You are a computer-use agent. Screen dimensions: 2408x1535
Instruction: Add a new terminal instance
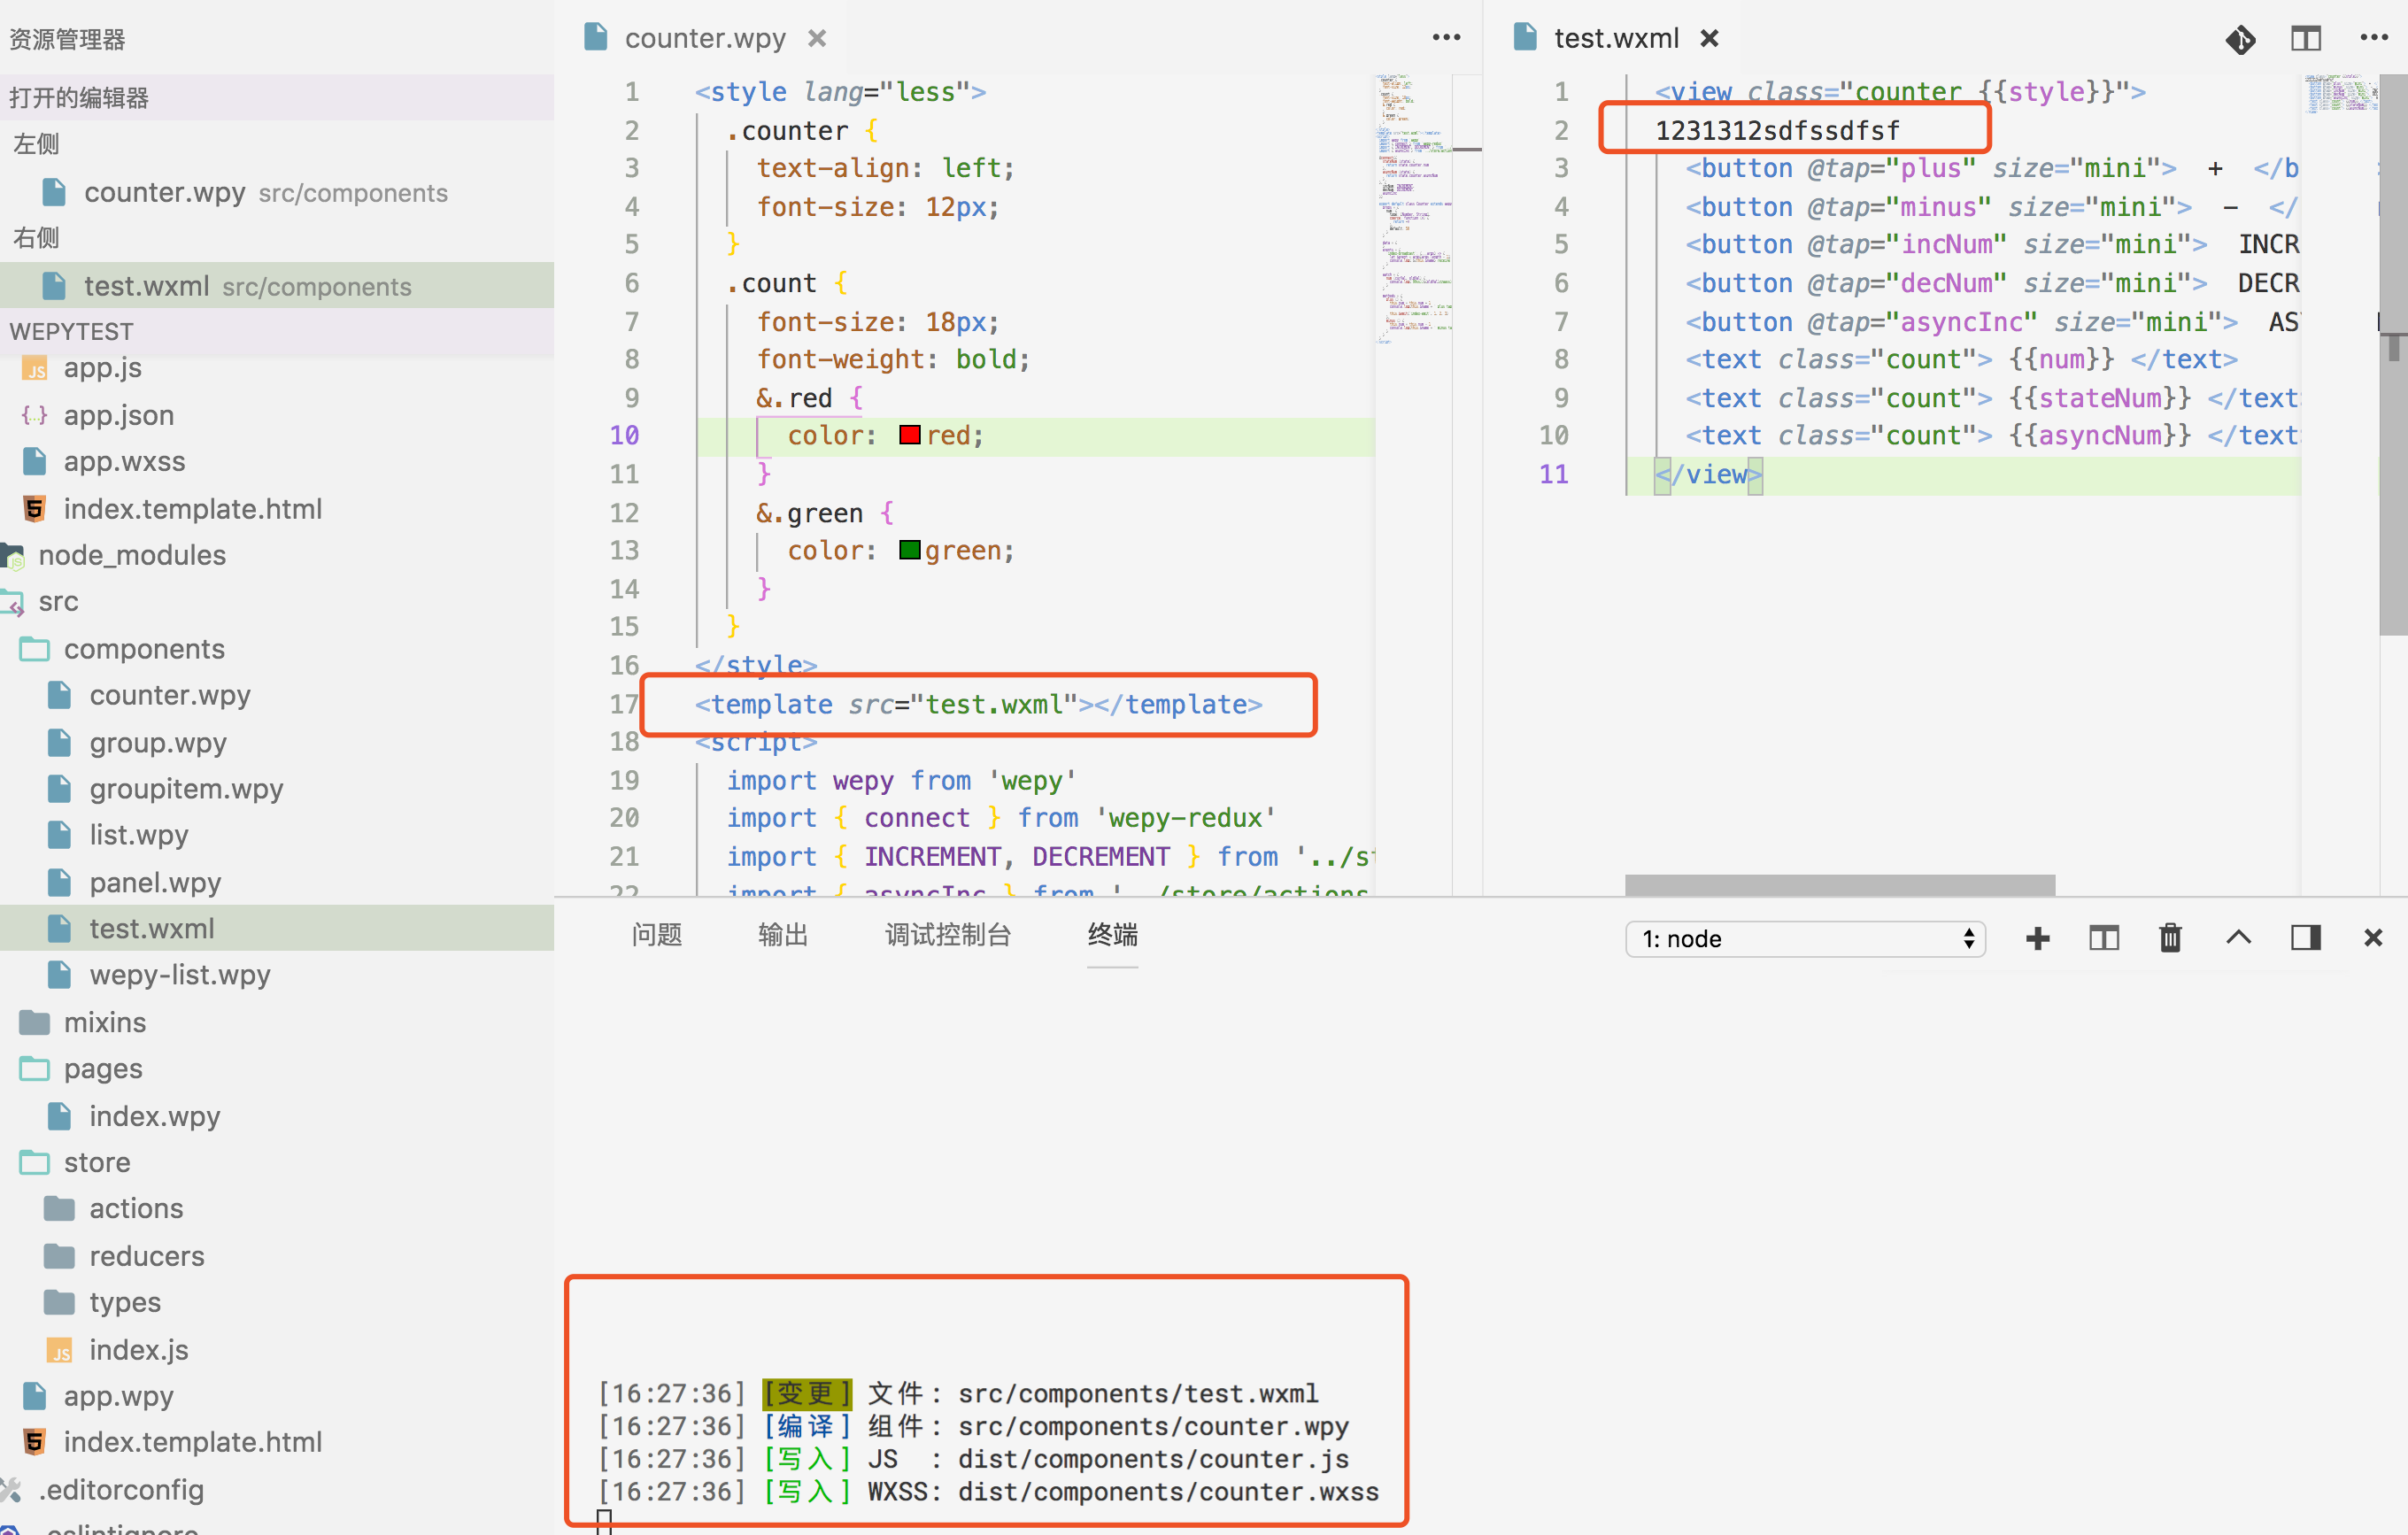tap(2038, 938)
